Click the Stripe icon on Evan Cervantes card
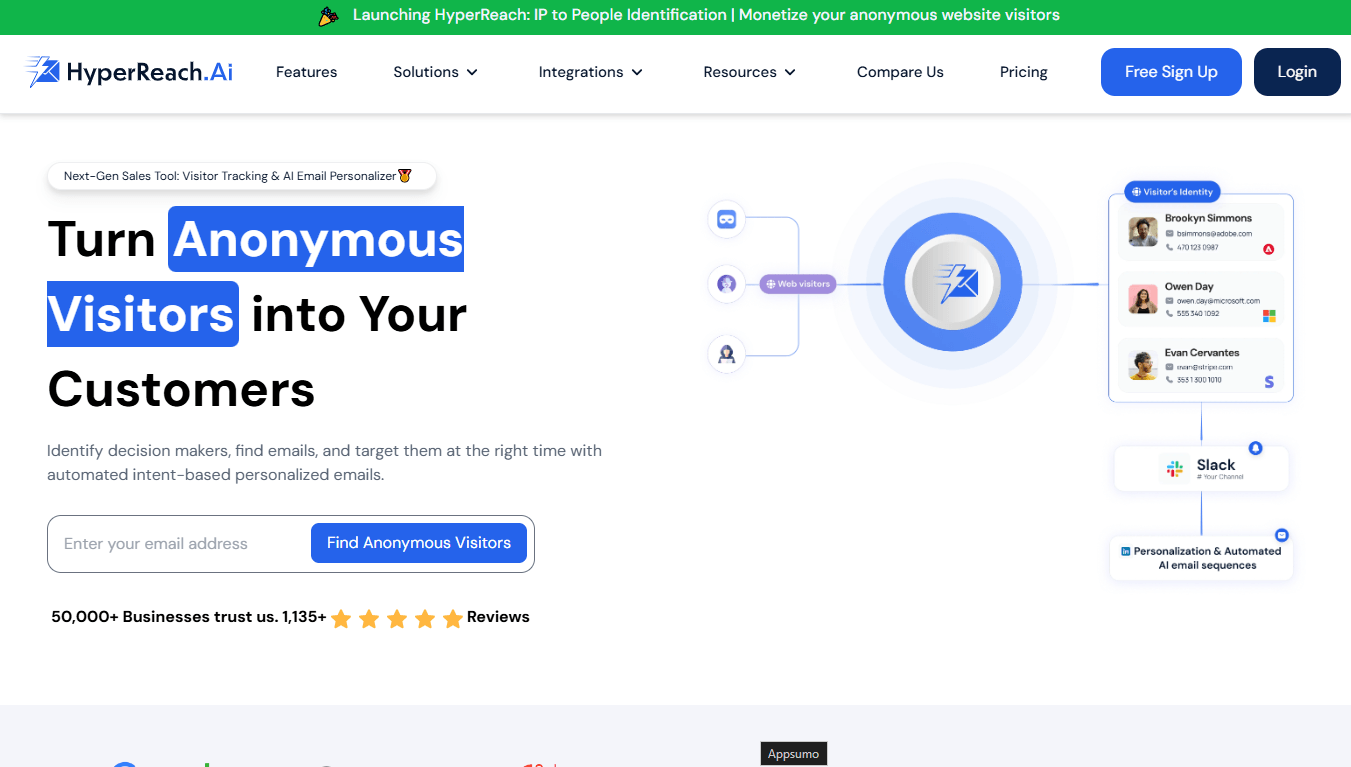1351x767 pixels. (x=1269, y=382)
